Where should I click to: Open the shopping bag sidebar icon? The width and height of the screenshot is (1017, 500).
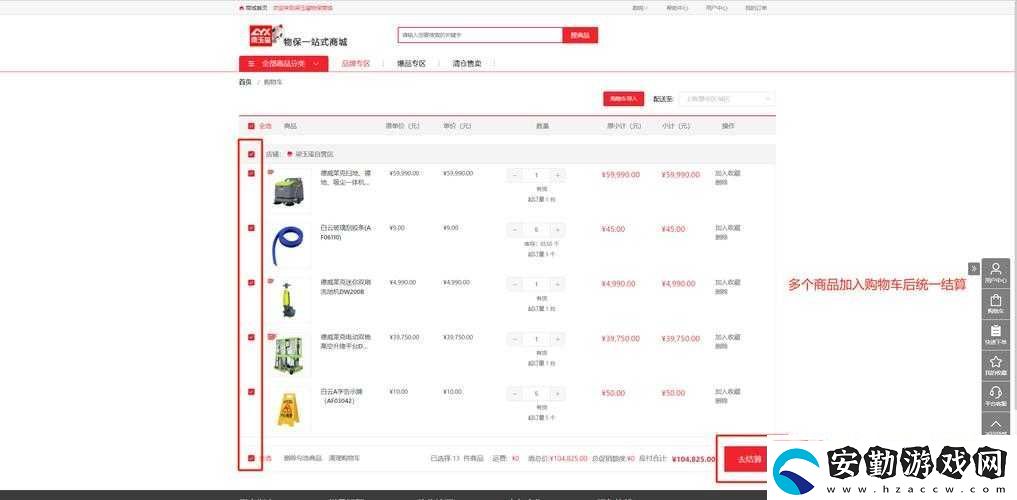(x=996, y=304)
